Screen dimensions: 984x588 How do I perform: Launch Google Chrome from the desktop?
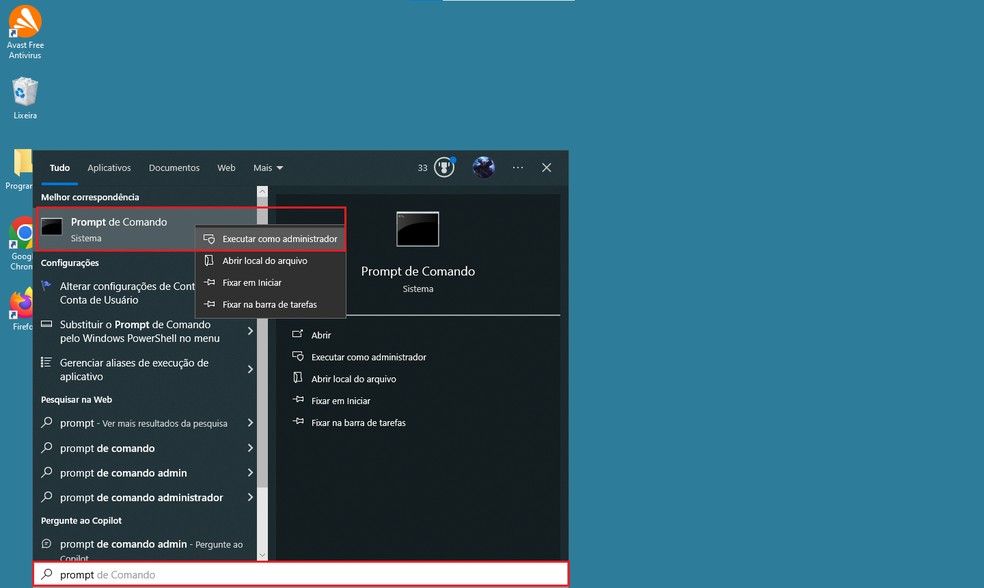coord(22,233)
